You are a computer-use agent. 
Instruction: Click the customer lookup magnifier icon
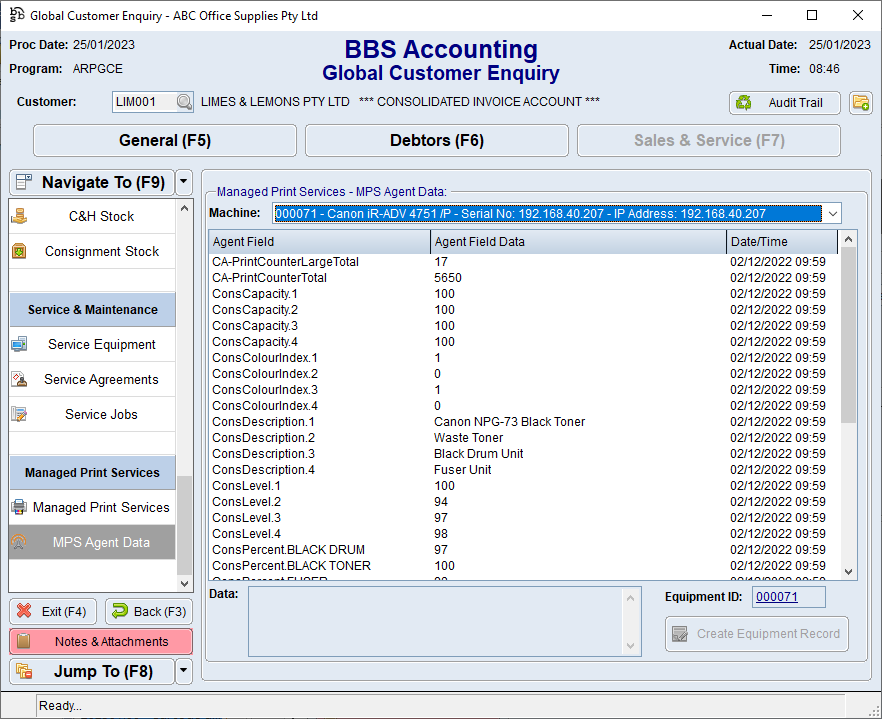point(184,102)
